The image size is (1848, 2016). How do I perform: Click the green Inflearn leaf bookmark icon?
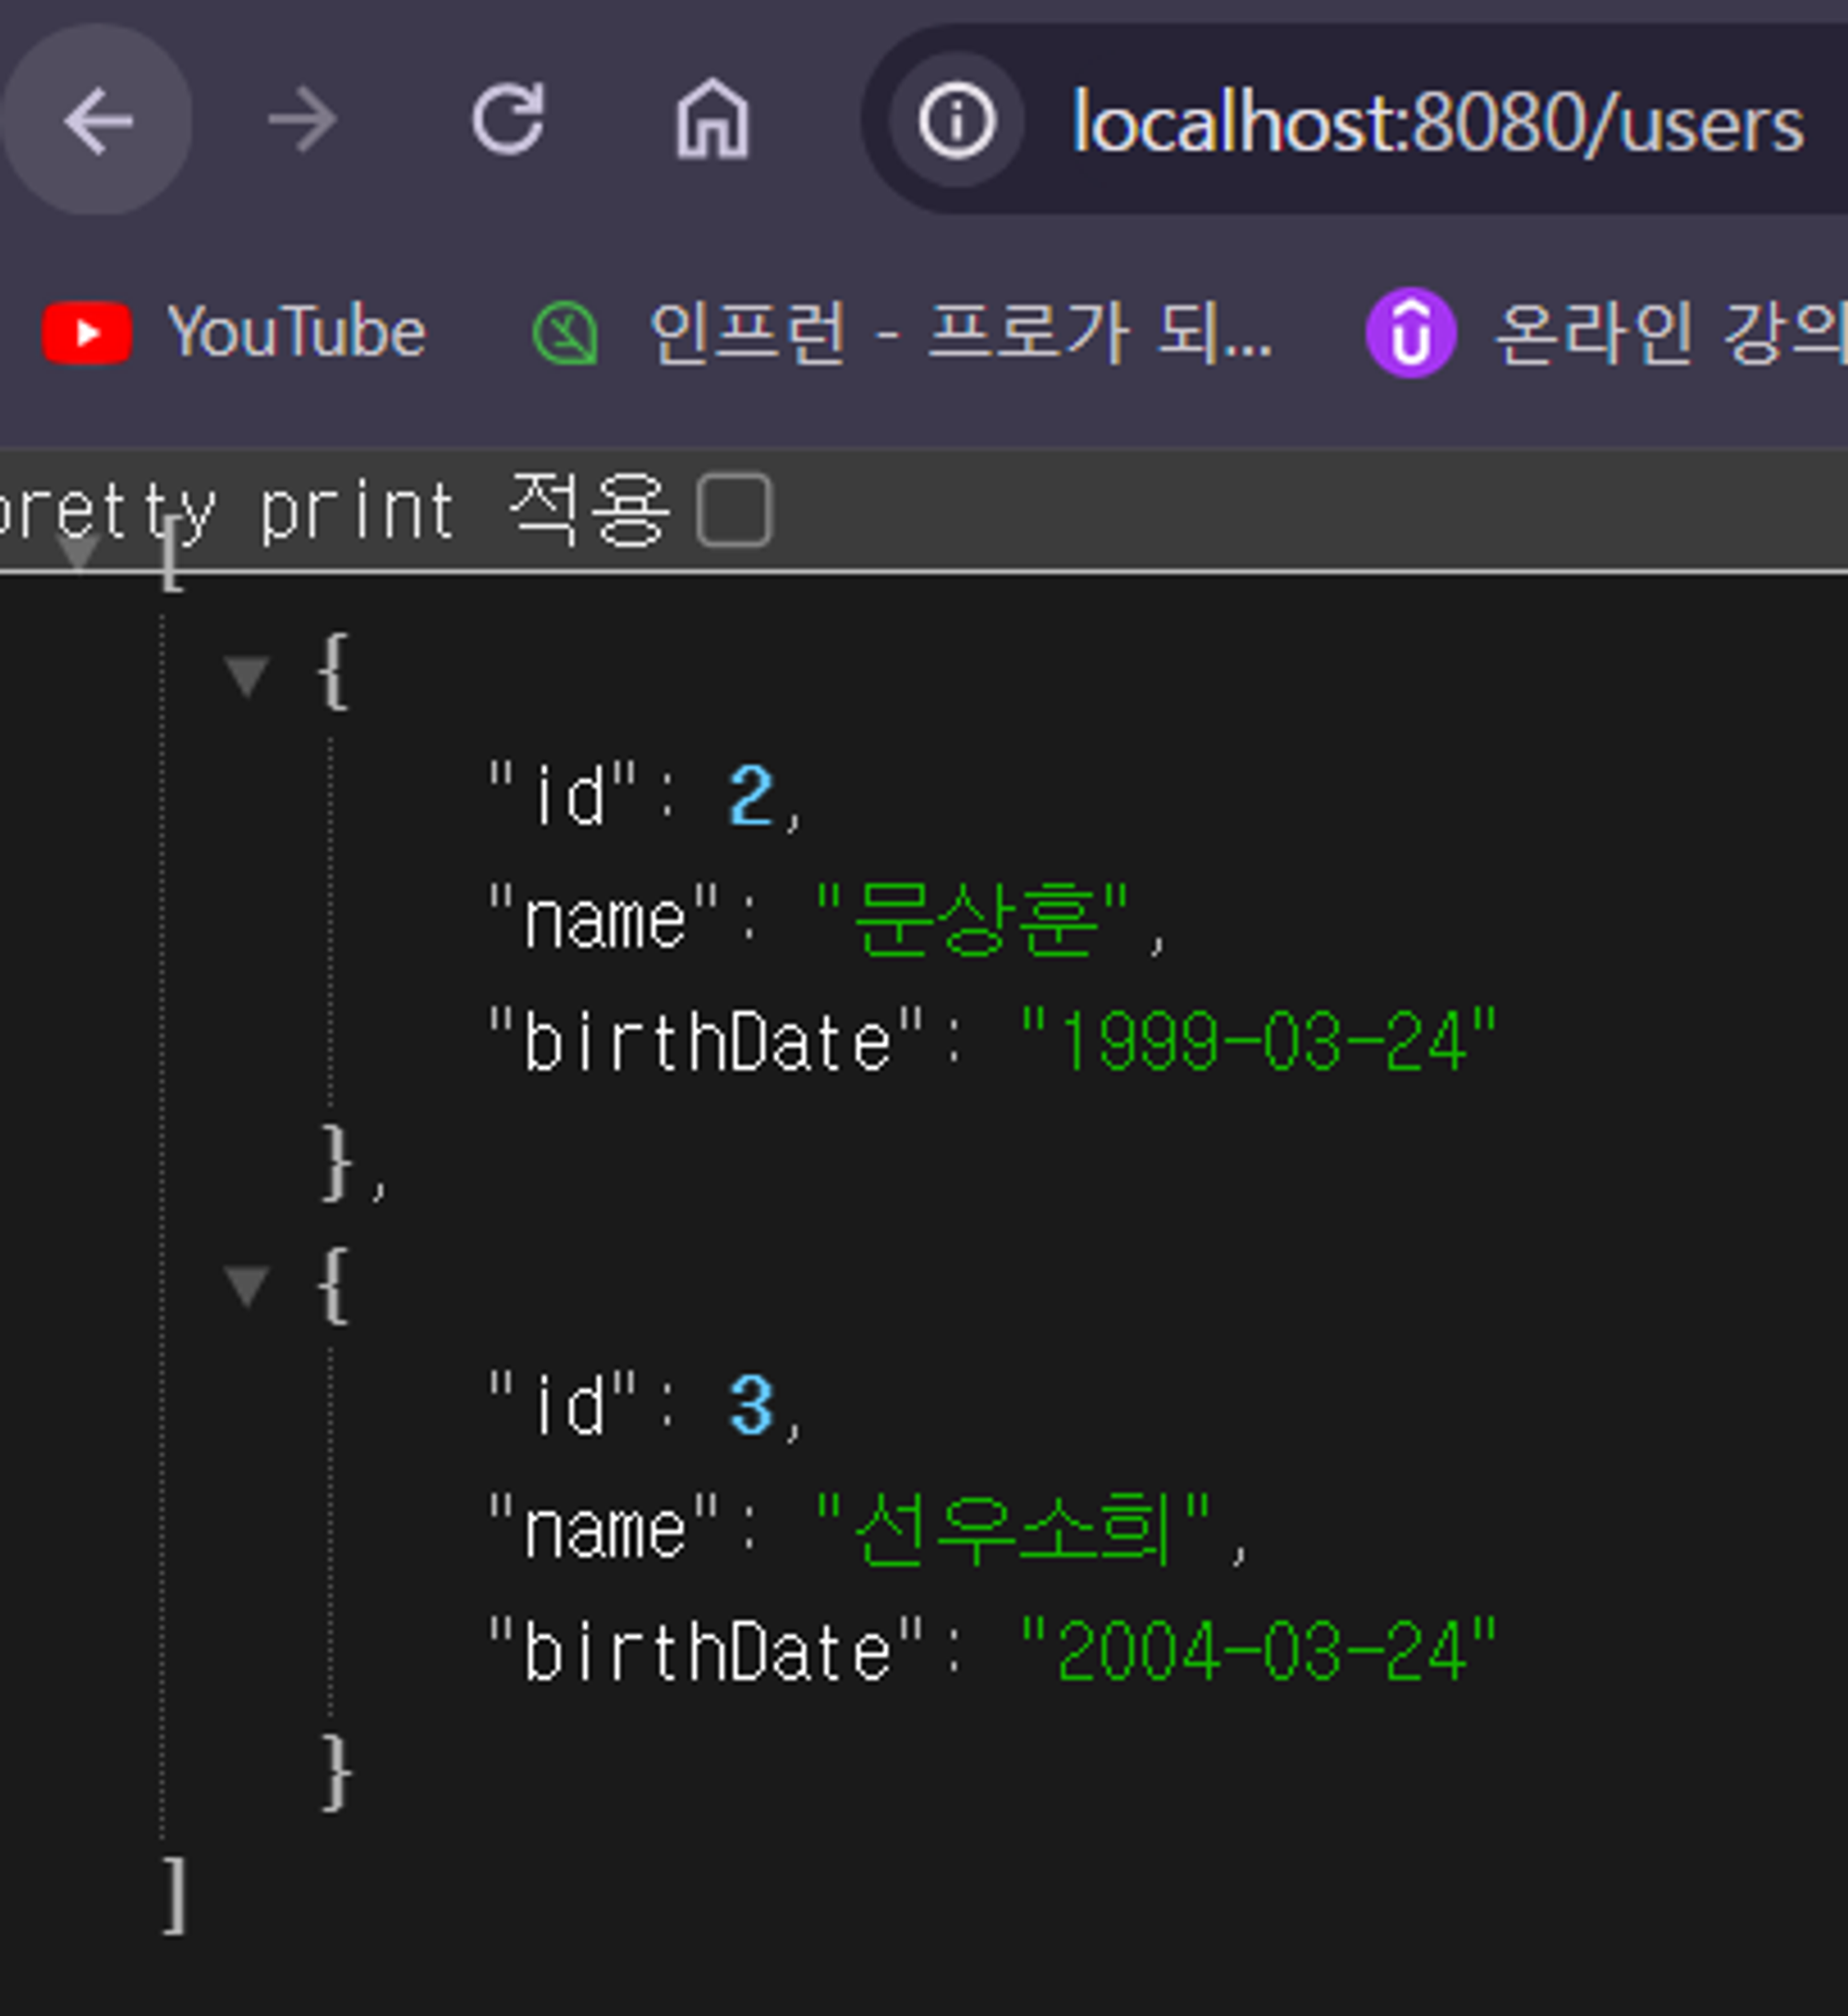566,333
